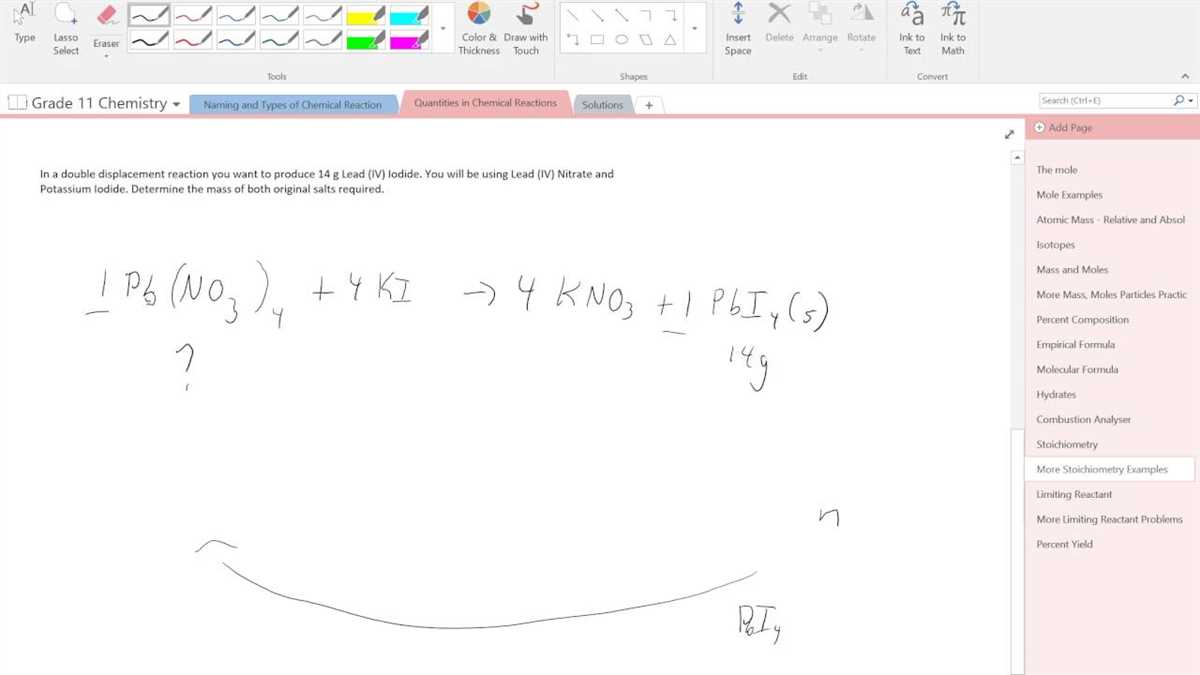
Task: Open Color & Thickness settings
Action: 479,28
